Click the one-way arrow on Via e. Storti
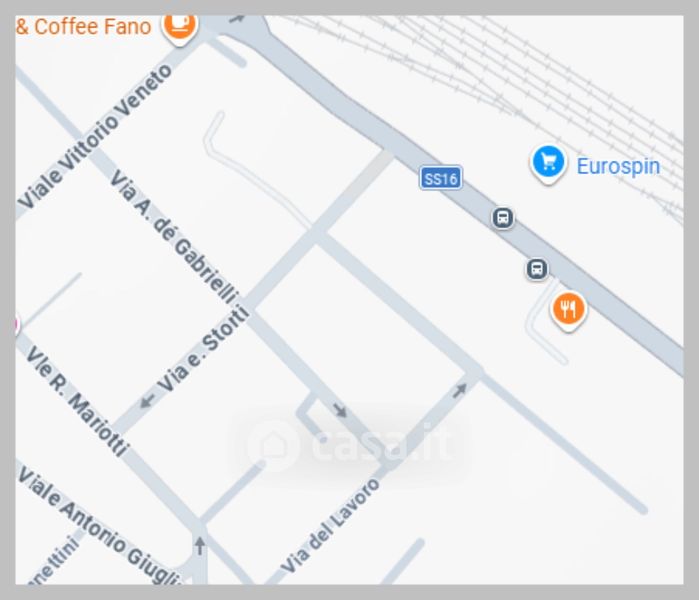Viewport: 699px width, 600px height. point(147,401)
